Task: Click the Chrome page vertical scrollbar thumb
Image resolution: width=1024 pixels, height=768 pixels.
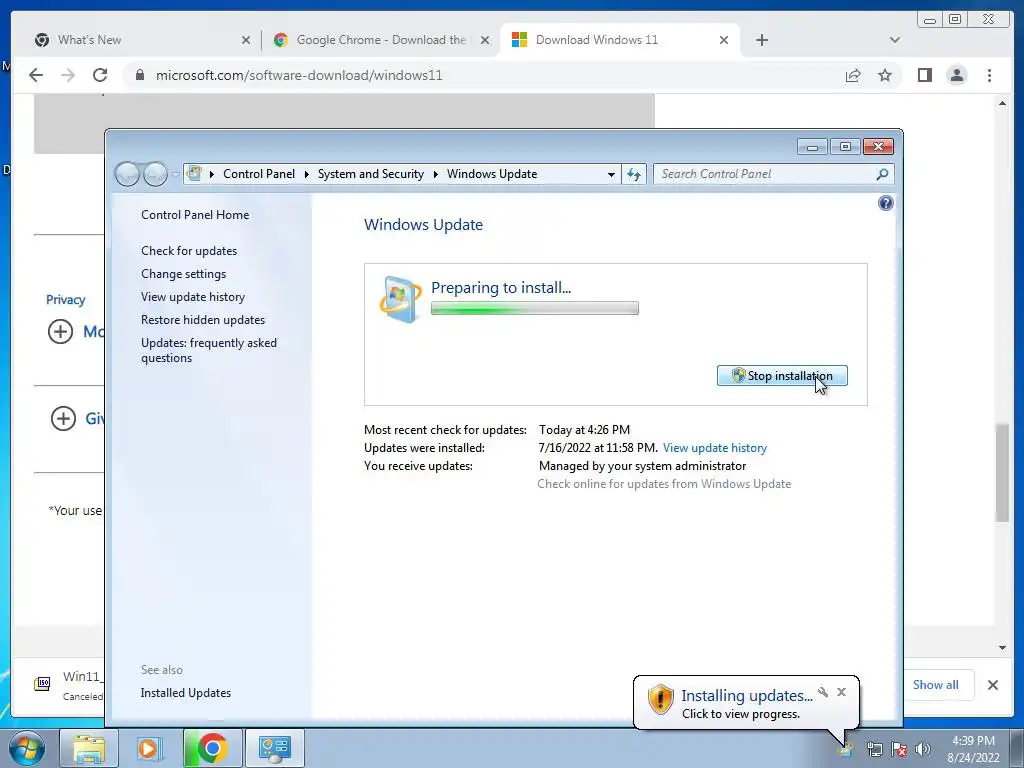Action: tap(1002, 473)
